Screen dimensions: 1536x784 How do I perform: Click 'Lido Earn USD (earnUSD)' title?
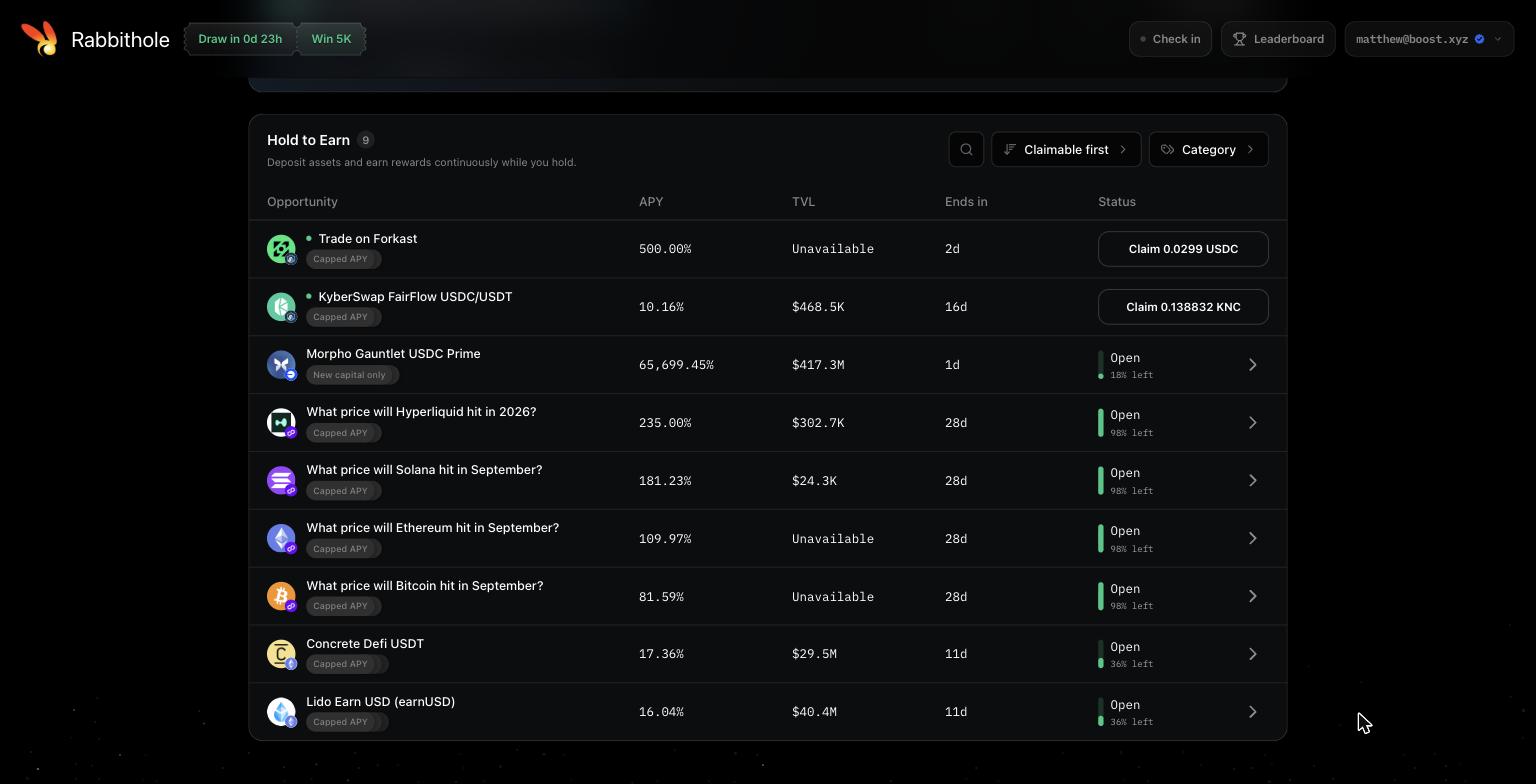(381, 702)
